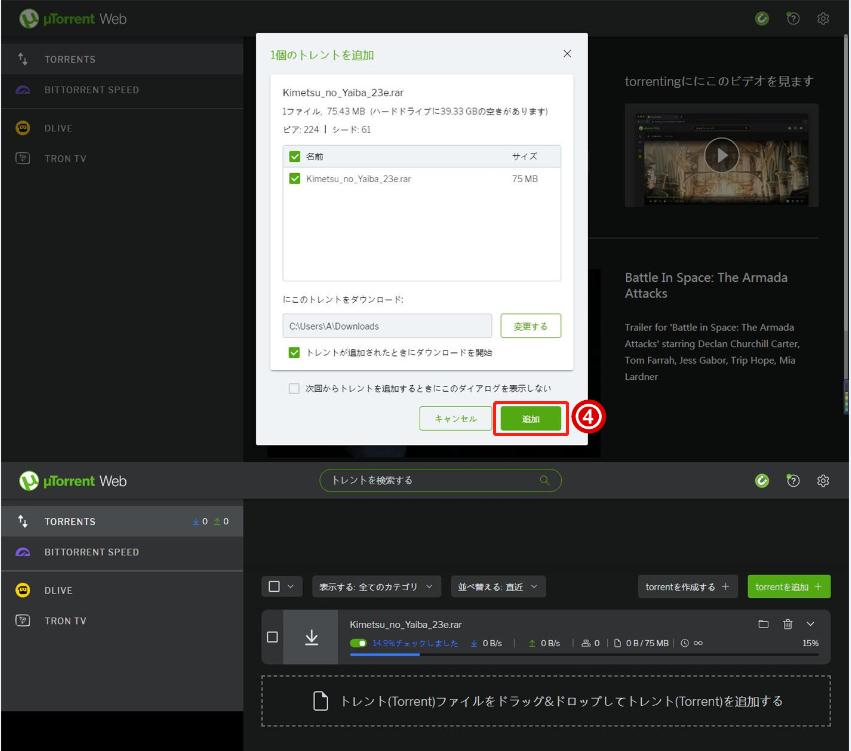Image resolution: width=851 pixels, height=751 pixels.
Task: Open settings gear in the lower header bar
Action: [823, 481]
